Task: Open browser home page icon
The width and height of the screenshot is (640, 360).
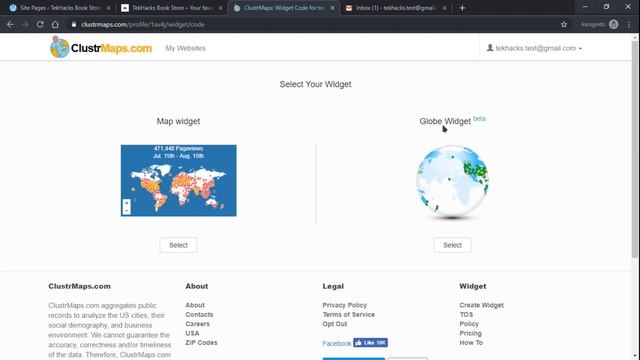Action: click(x=55, y=24)
